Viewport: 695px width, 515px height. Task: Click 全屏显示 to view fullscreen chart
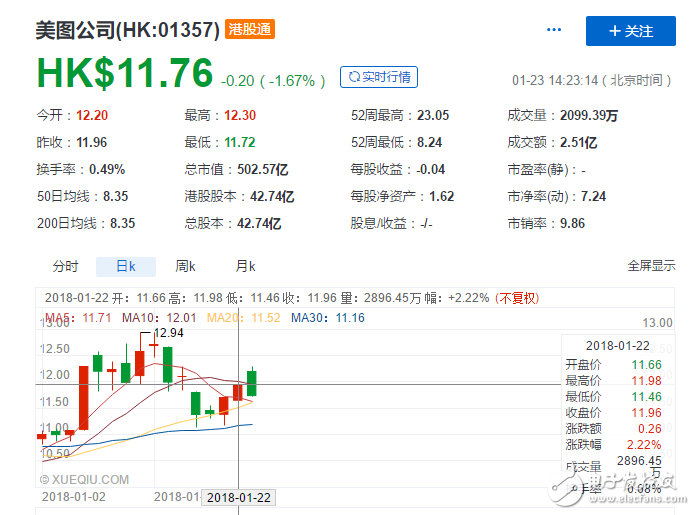[651, 266]
